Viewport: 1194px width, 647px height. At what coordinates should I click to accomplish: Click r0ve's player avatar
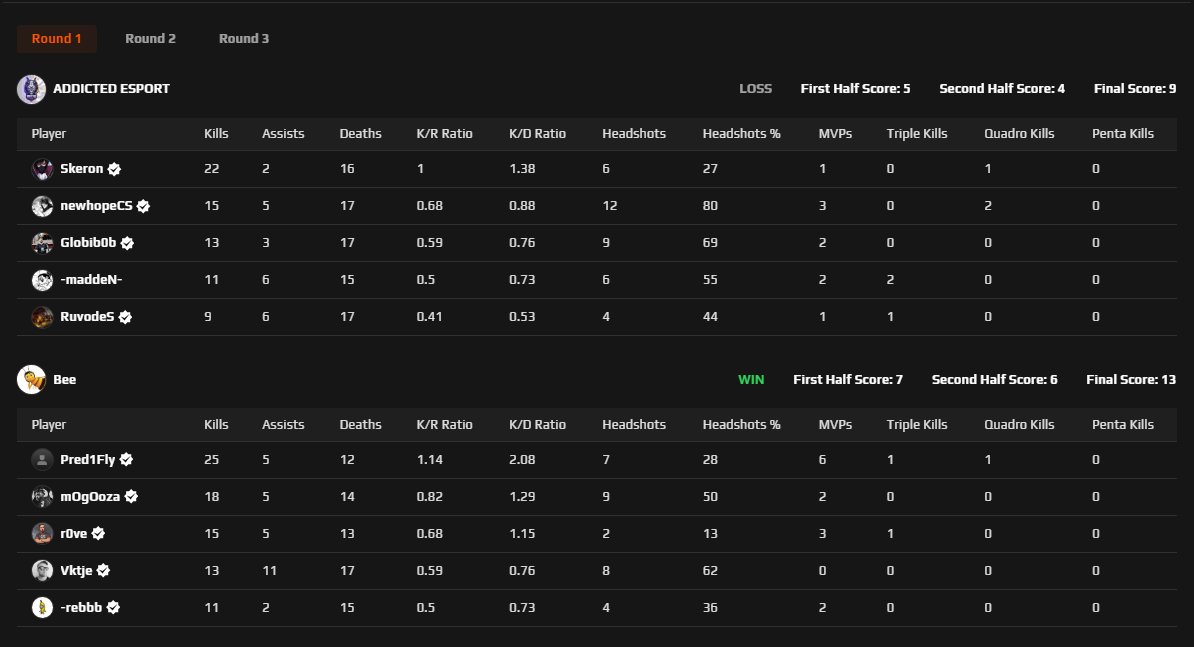[x=42, y=534]
